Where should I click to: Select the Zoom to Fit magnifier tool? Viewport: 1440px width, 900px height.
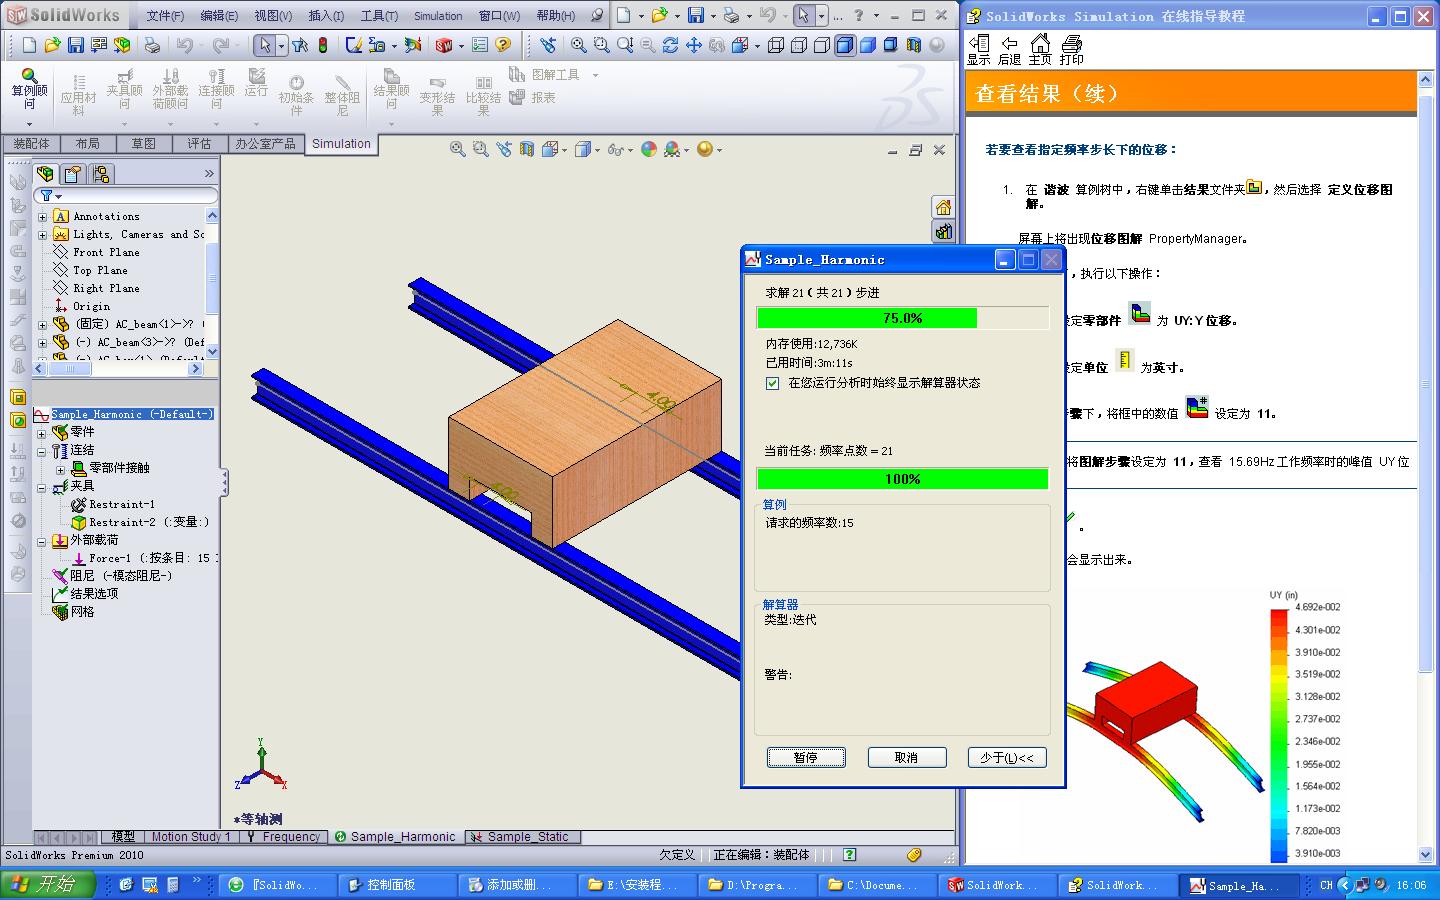coord(579,45)
